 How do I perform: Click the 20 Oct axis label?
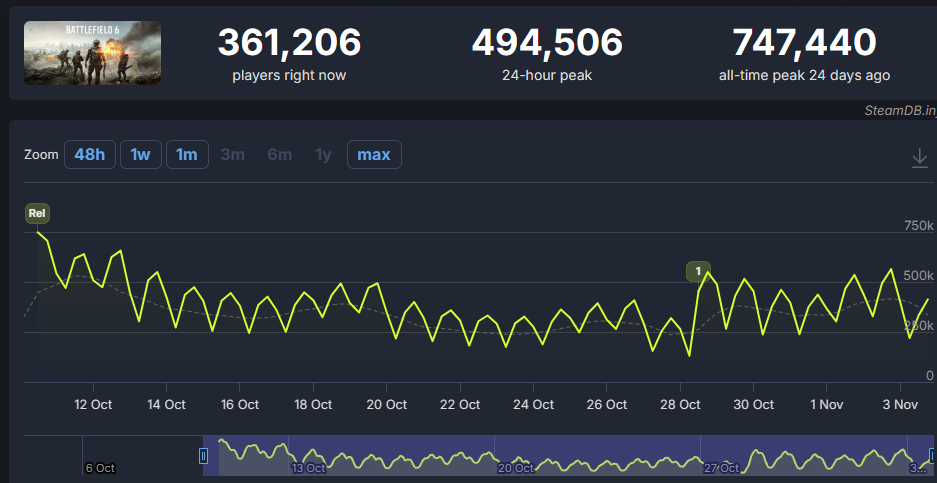[387, 405]
